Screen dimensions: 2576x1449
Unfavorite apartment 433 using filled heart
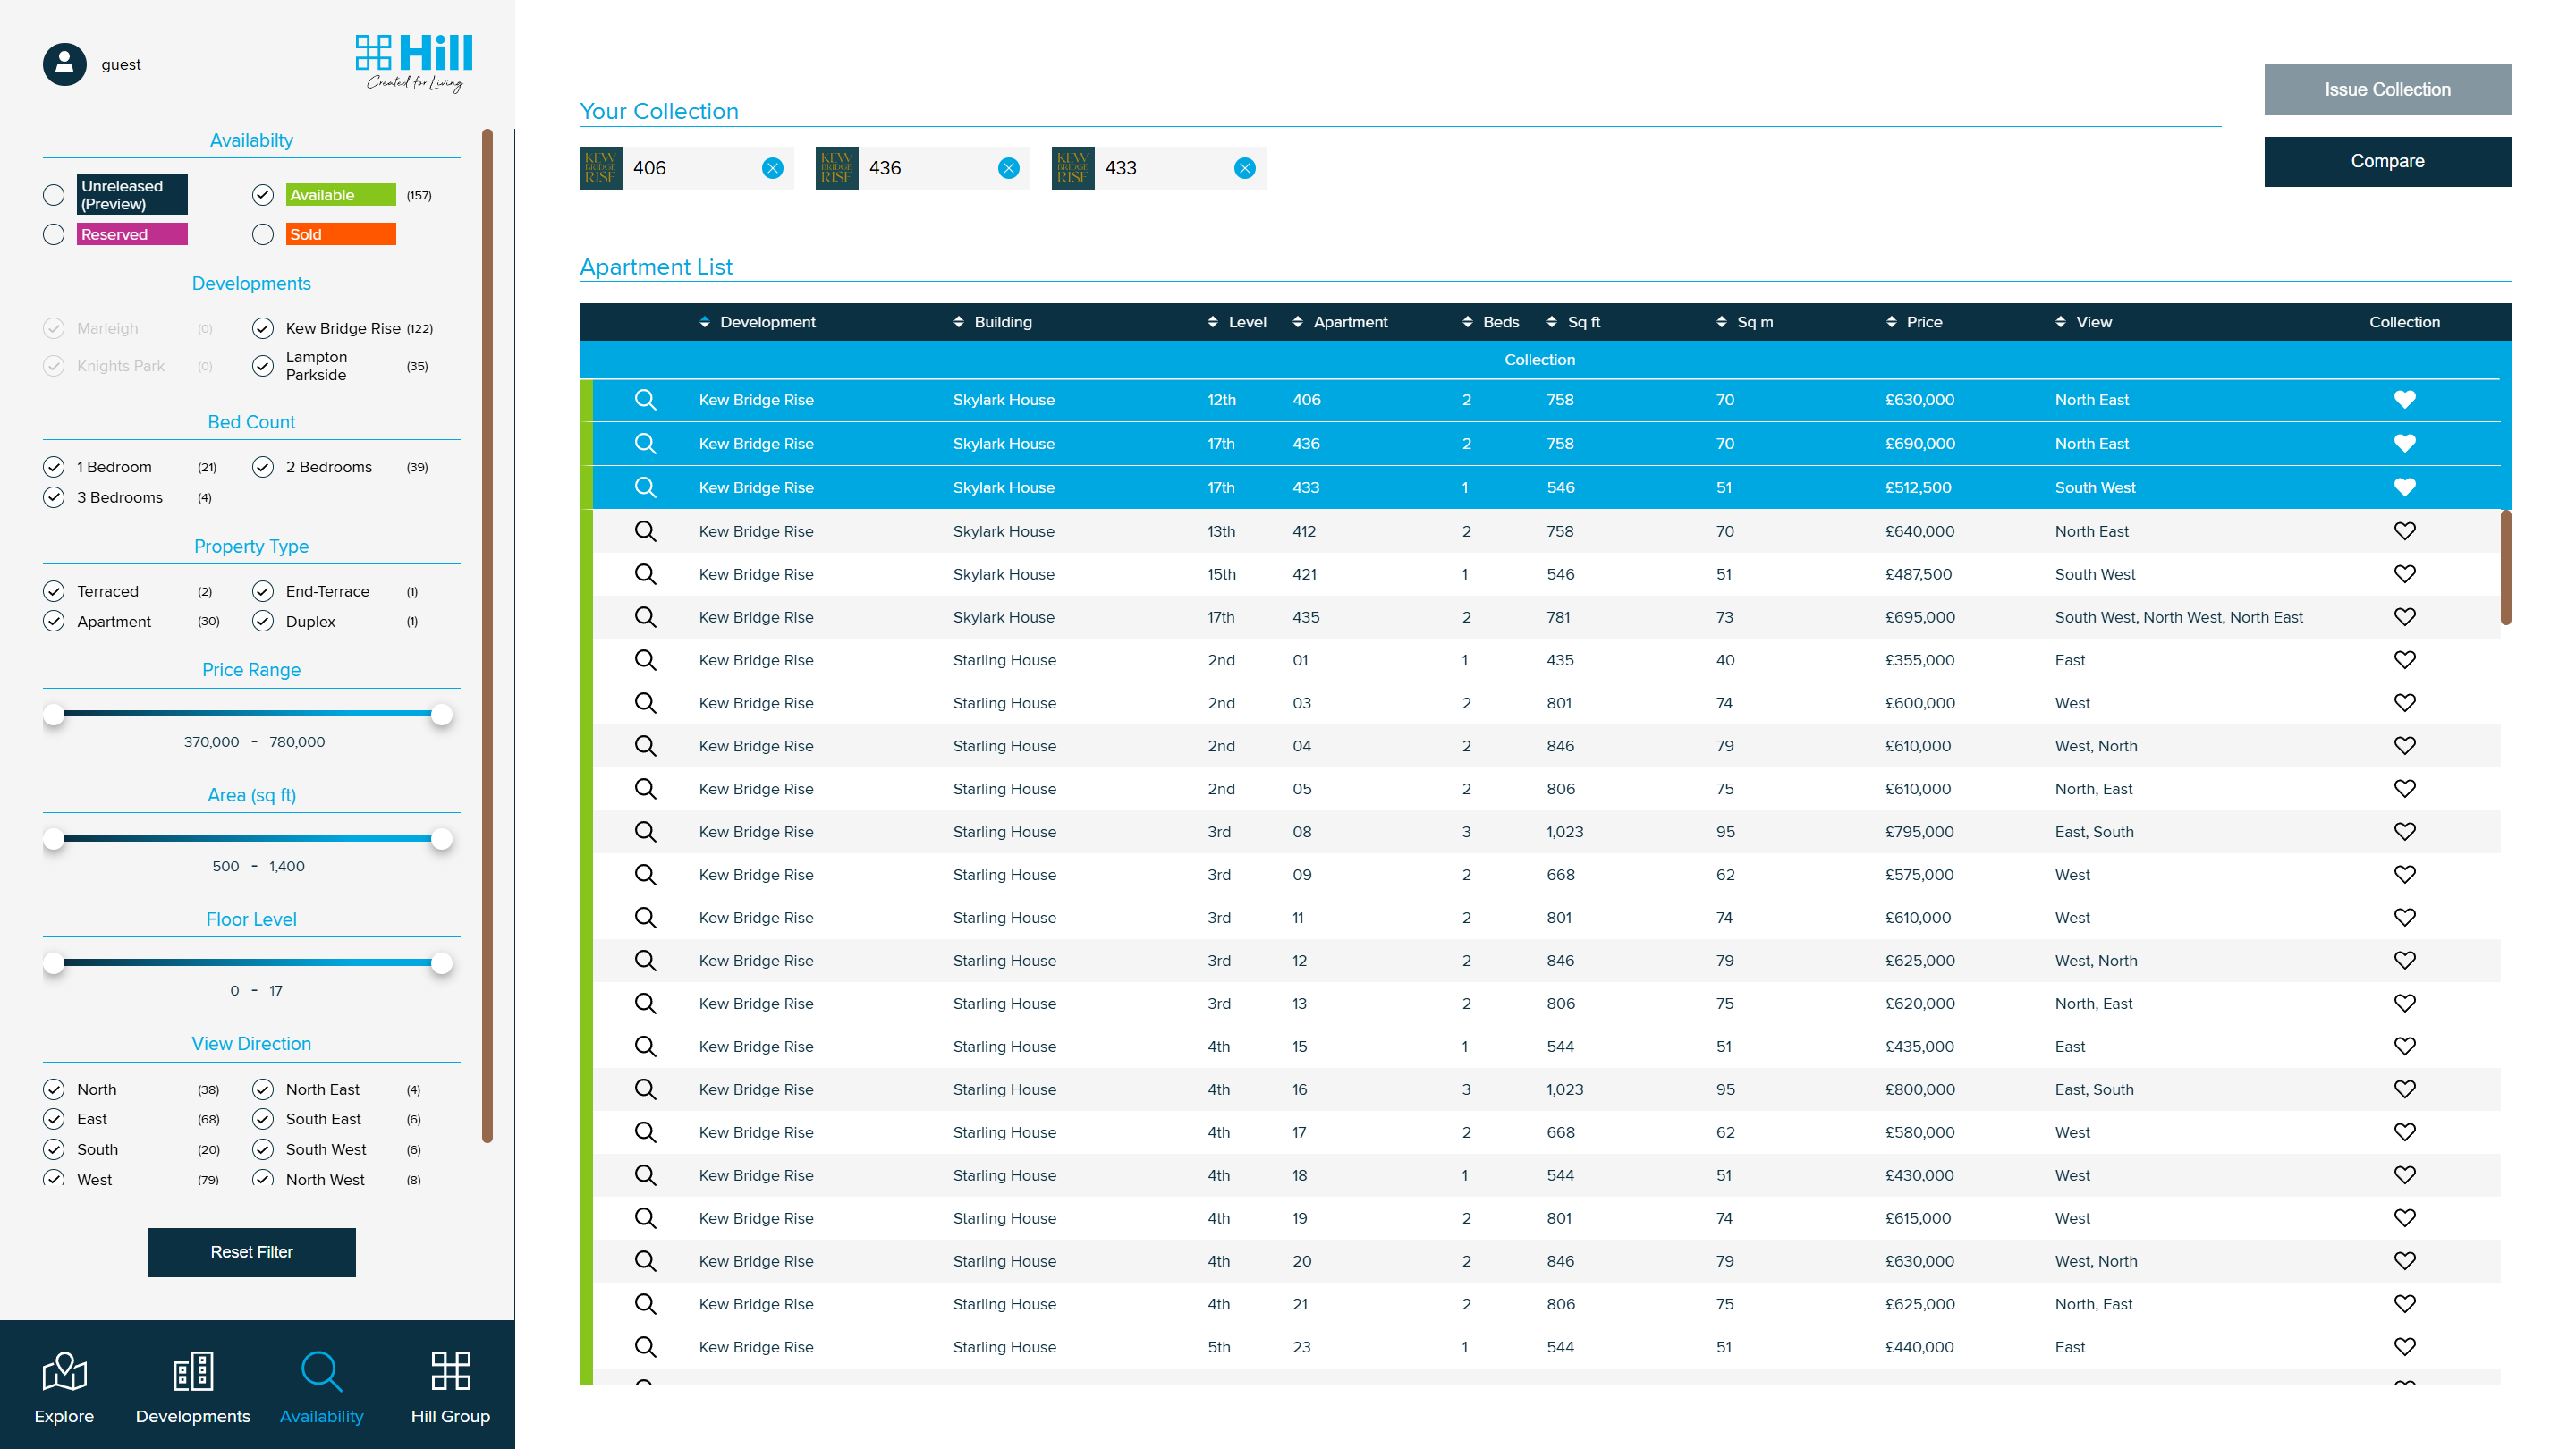[x=2404, y=487]
